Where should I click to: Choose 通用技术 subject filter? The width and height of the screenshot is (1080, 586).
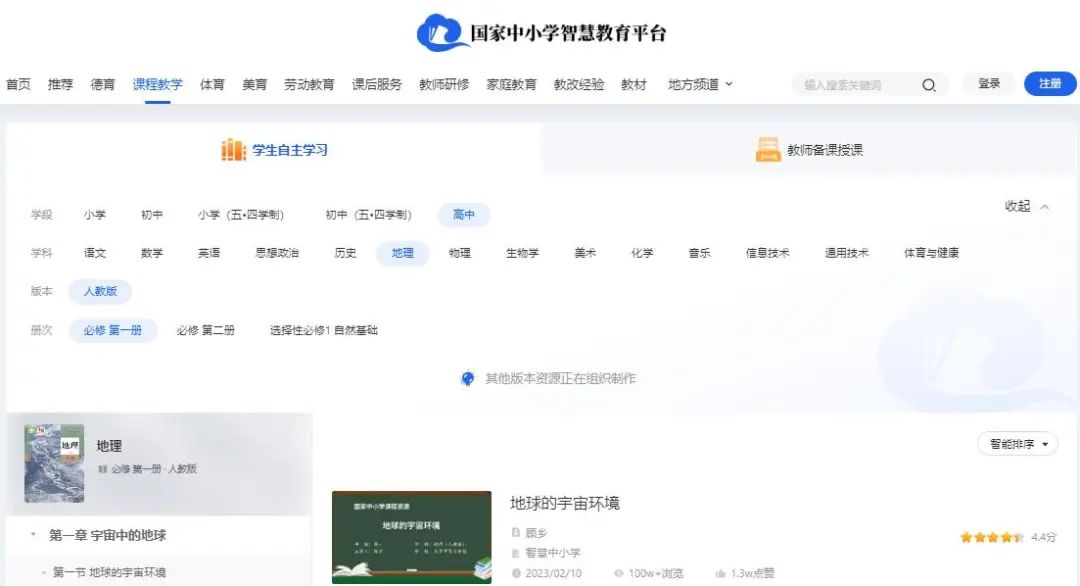click(847, 253)
